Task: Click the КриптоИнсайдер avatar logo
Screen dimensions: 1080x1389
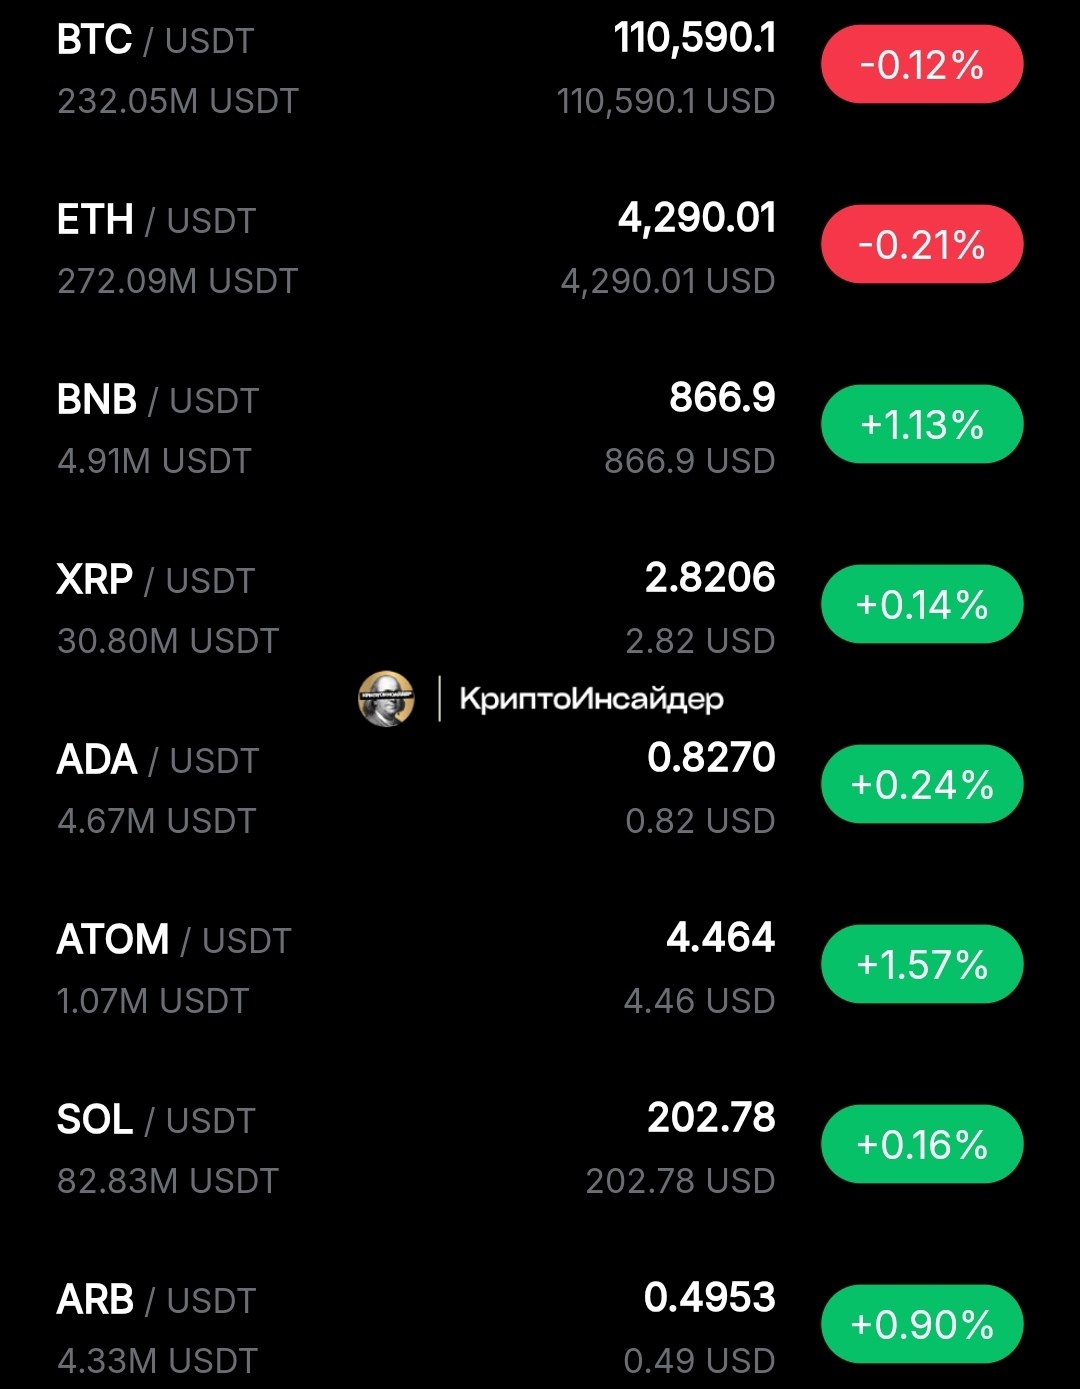Action: [x=386, y=698]
